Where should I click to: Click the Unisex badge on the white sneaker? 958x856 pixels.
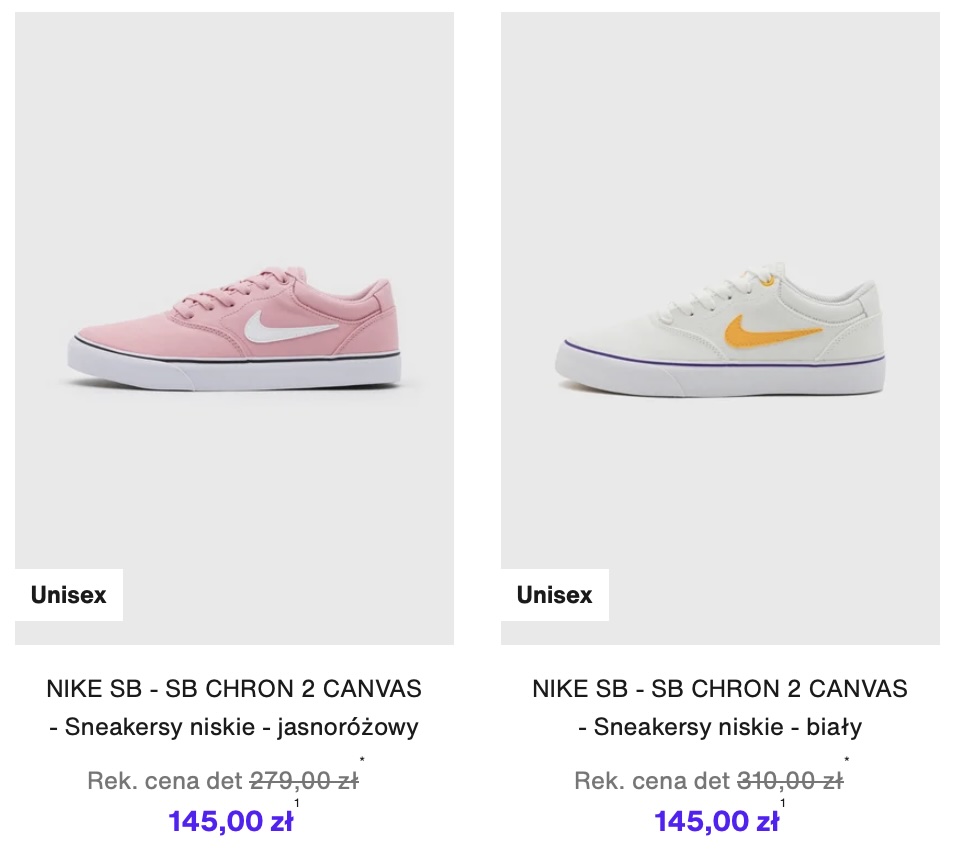554,595
